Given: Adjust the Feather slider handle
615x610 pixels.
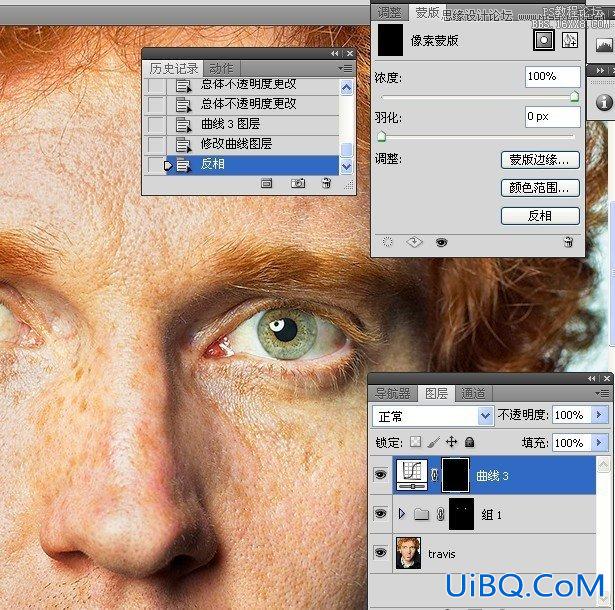Looking at the screenshot, I should [381, 137].
